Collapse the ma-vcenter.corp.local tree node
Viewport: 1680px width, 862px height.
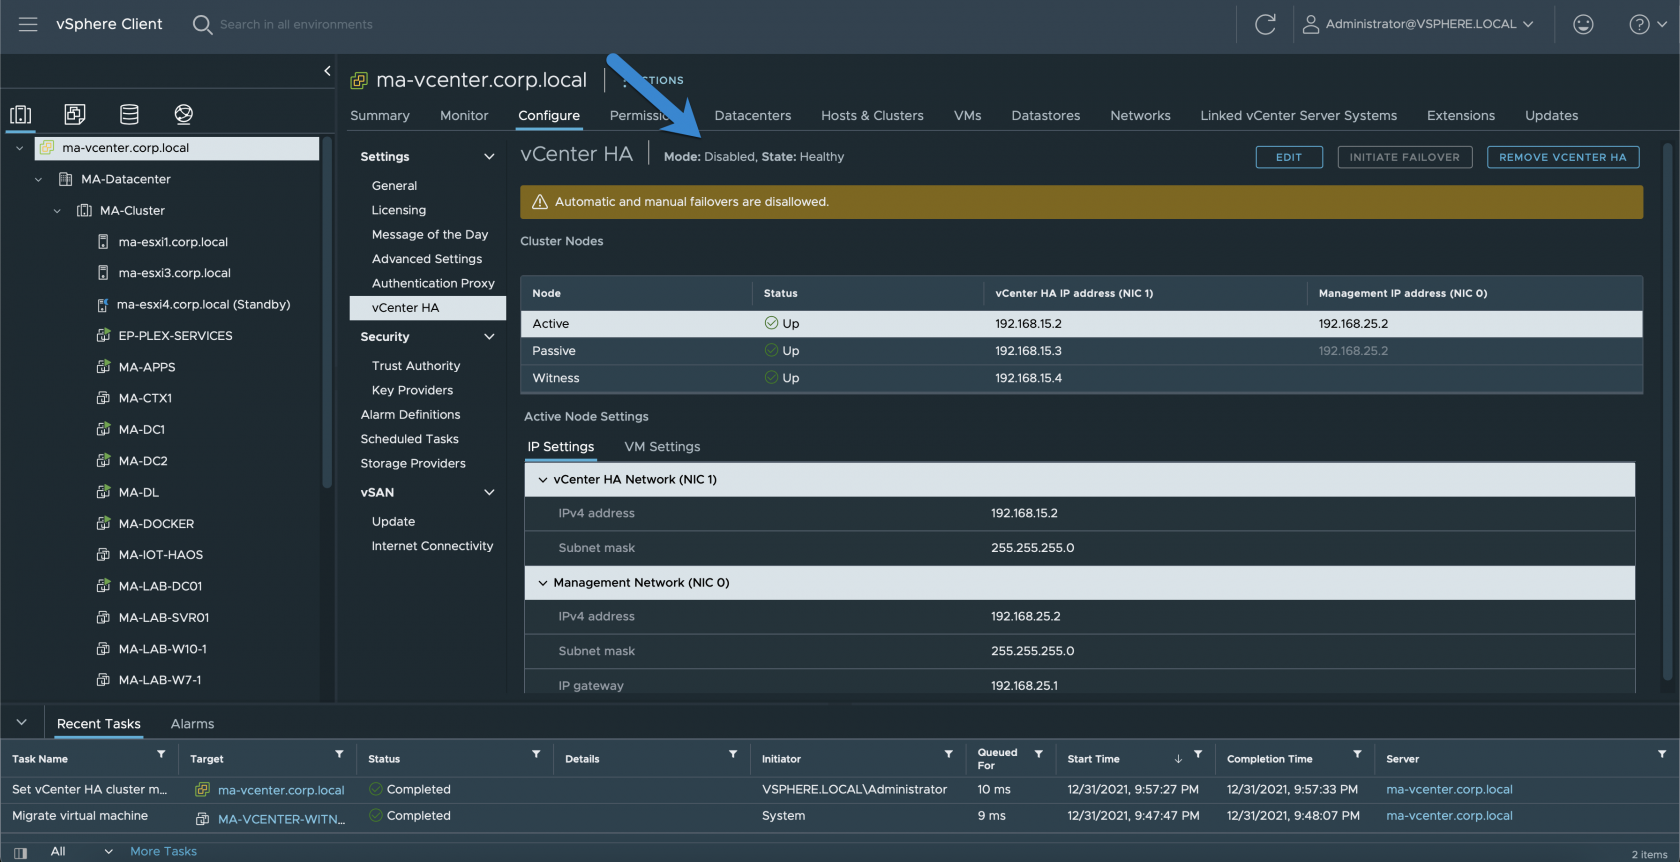(x=19, y=148)
